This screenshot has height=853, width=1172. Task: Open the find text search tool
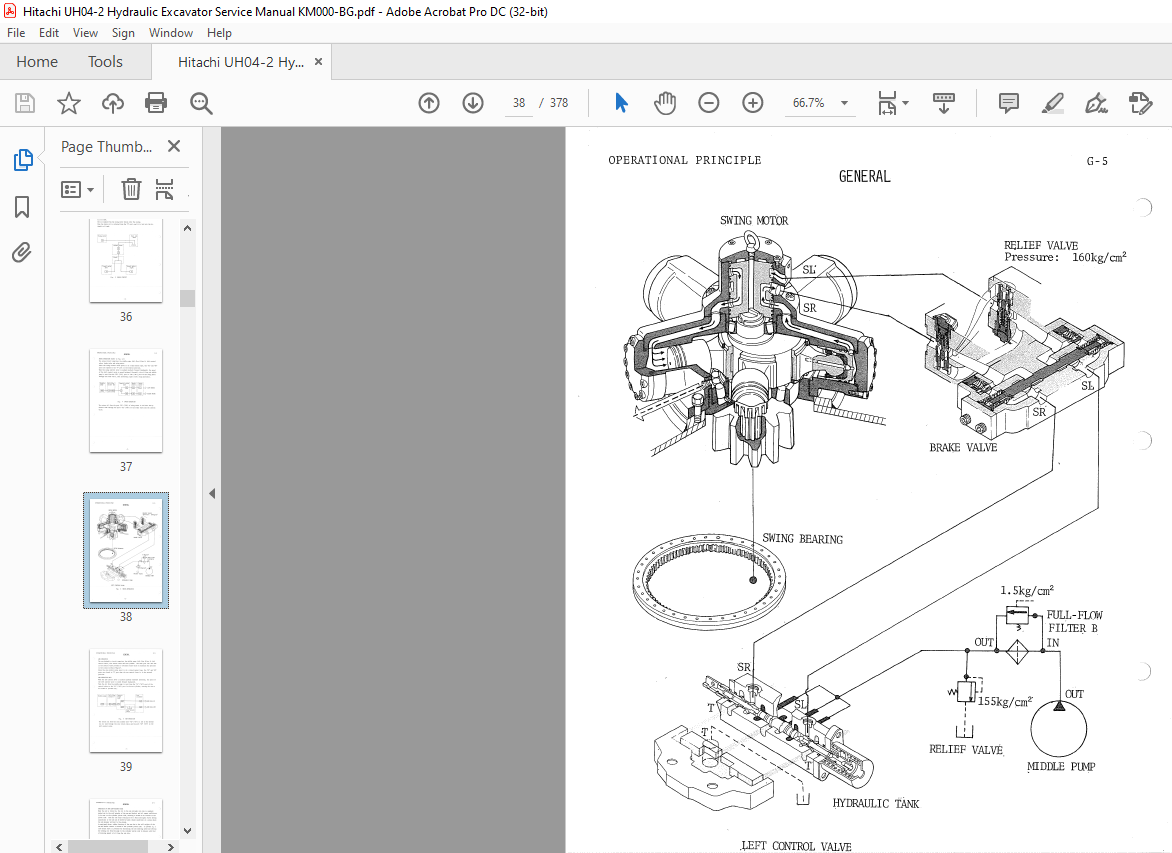[201, 103]
